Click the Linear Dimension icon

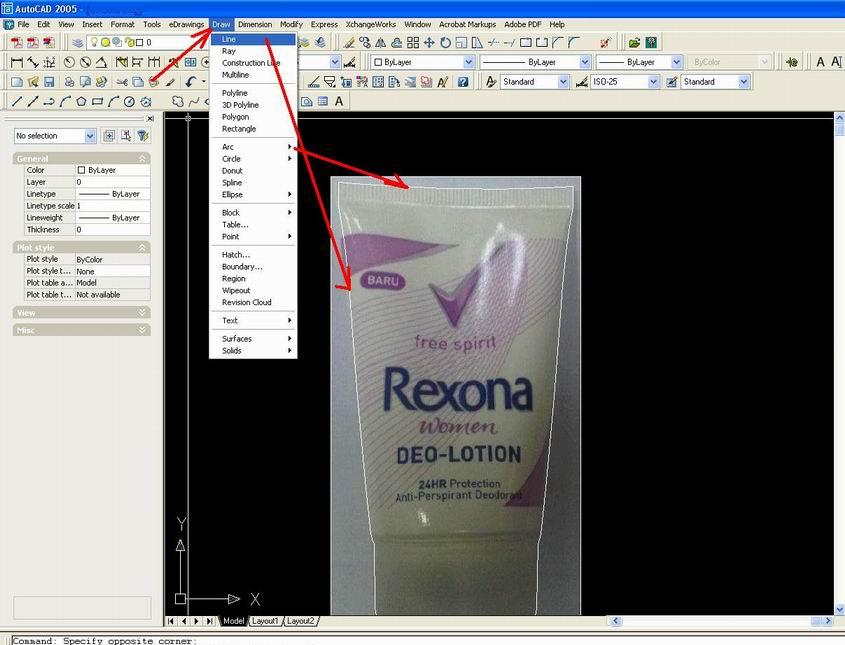[17, 62]
